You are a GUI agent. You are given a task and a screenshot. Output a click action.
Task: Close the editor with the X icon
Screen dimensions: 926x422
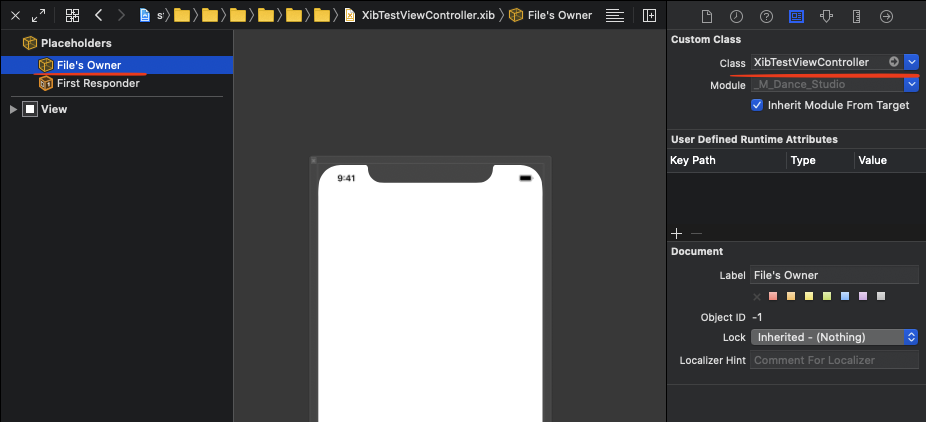point(16,16)
